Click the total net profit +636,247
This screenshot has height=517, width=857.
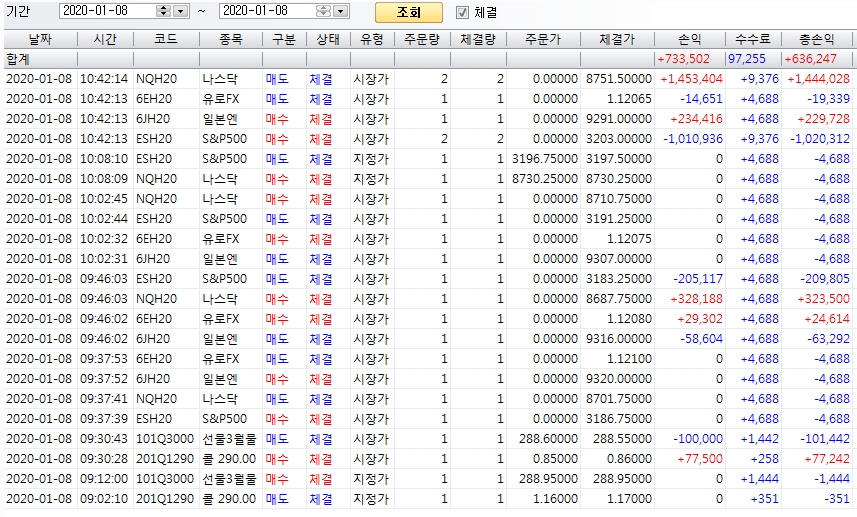[x=811, y=59]
